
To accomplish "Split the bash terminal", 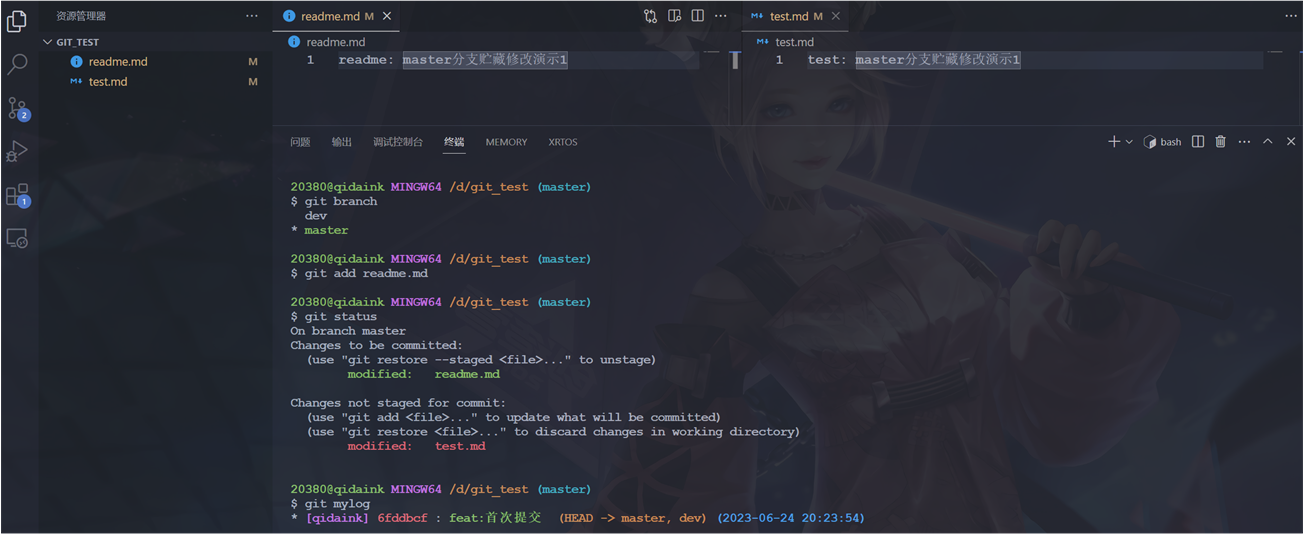I will pyautogui.click(x=1198, y=142).
